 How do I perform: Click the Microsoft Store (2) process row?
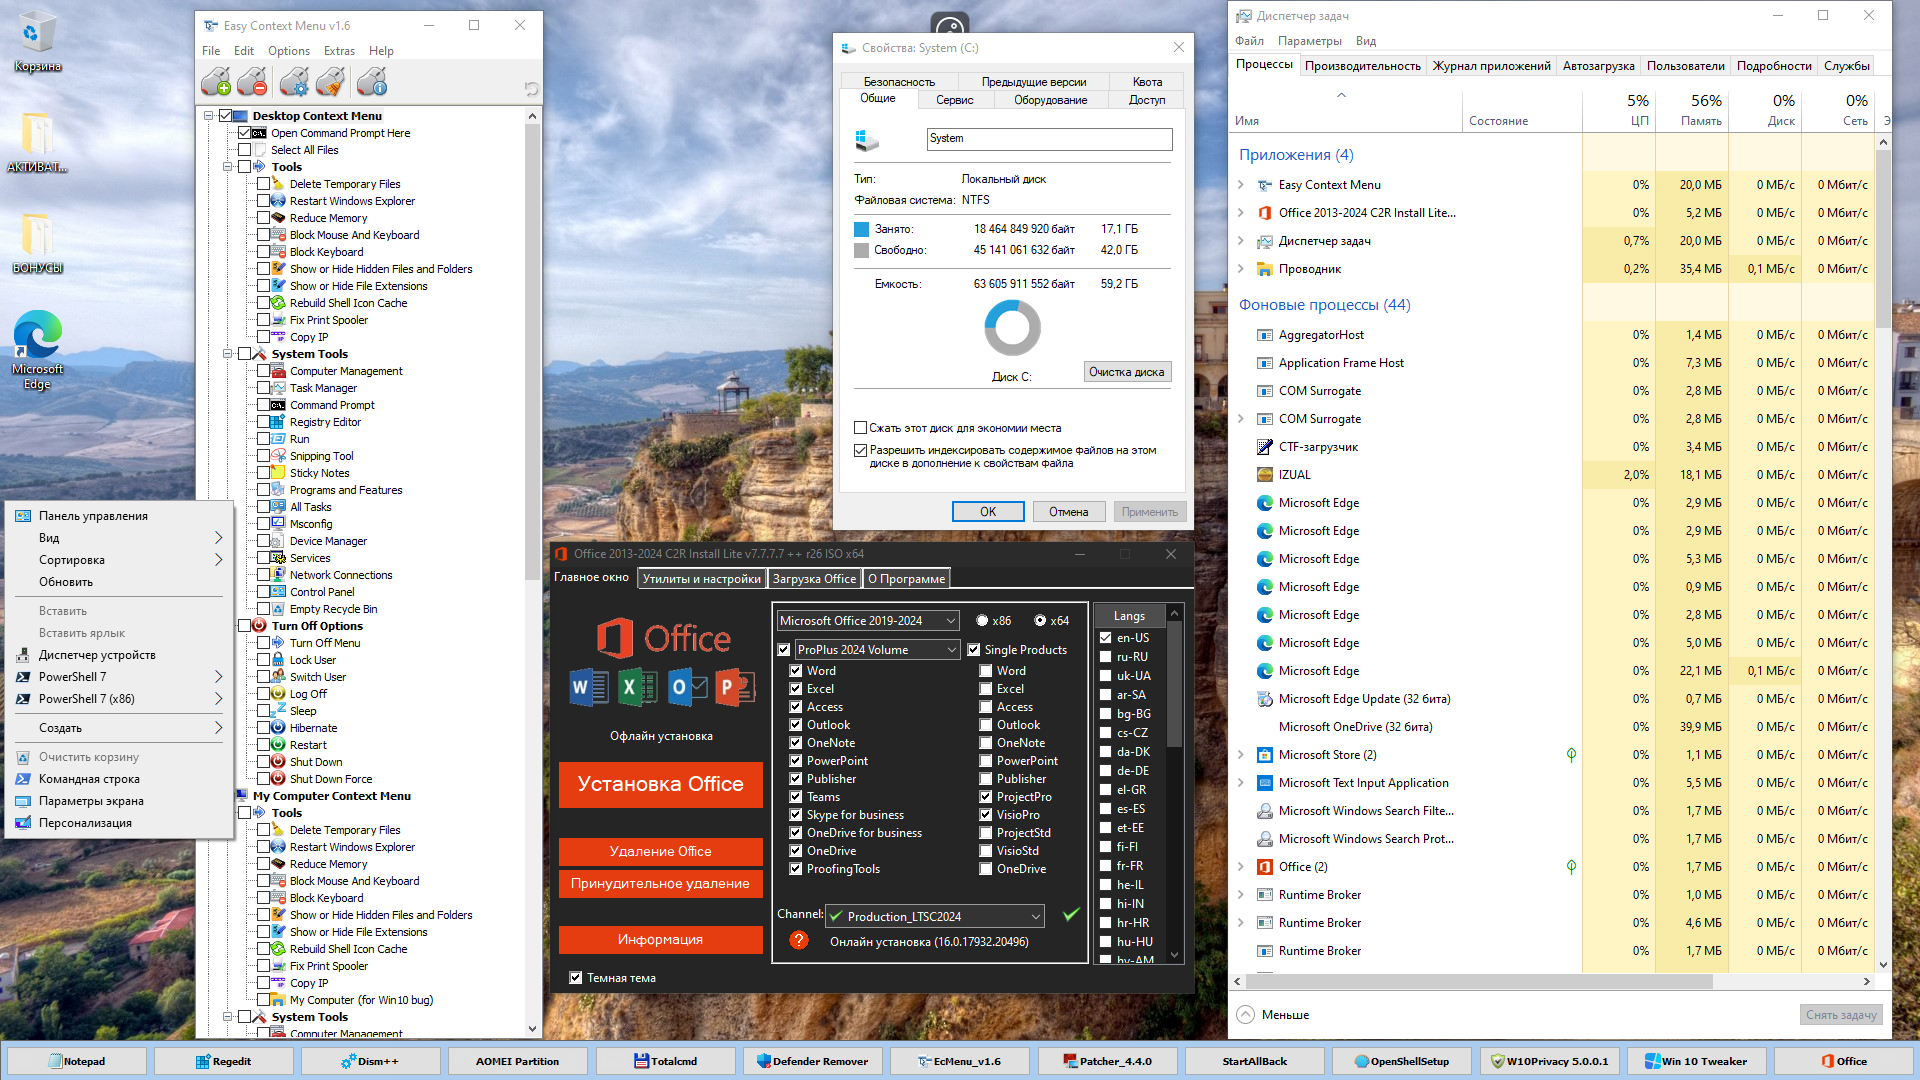pos(1553,755)
